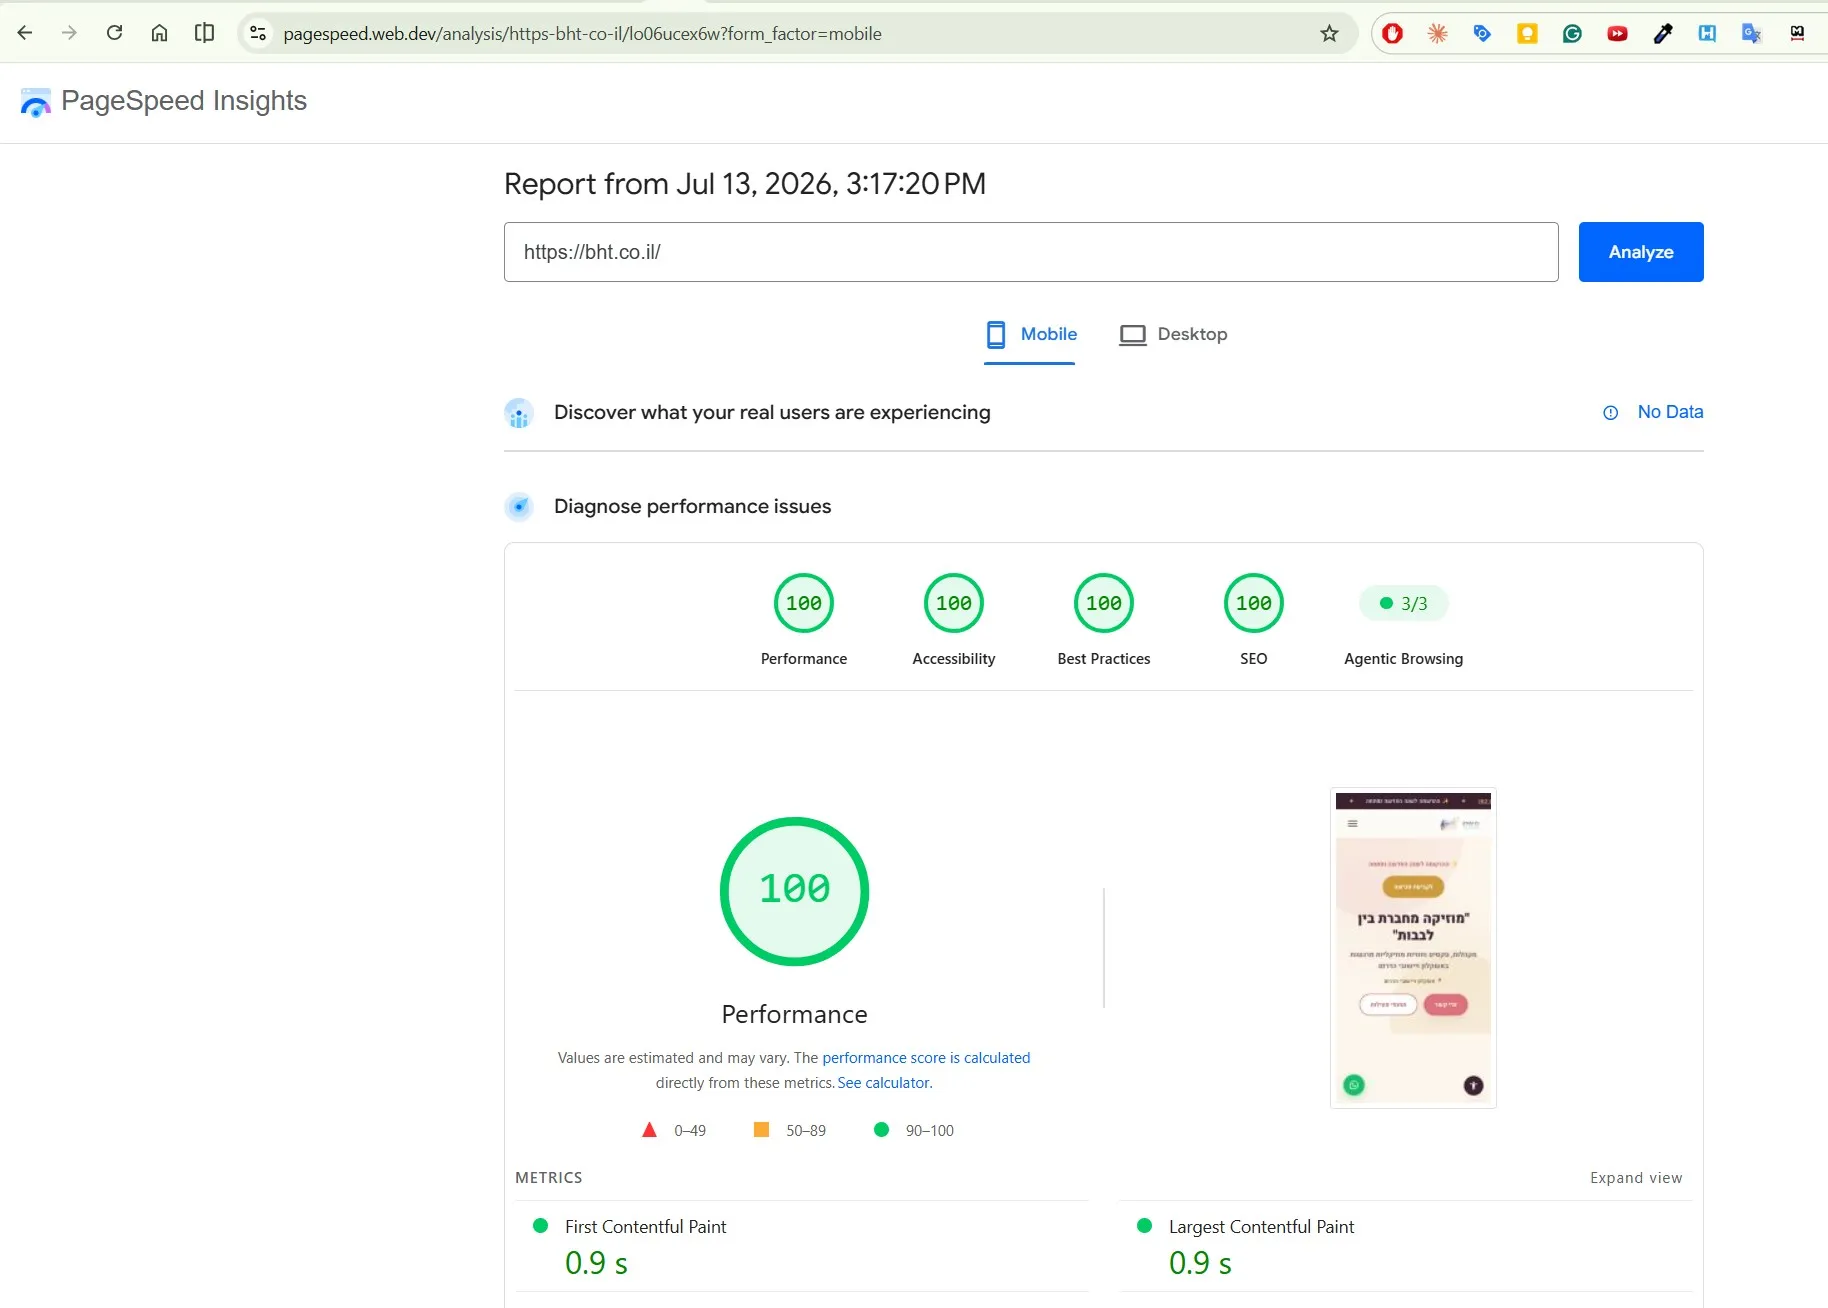Click Largest Contentful Paint metric label
The width and height of the screenshot is (1828, 1308).
(x=1261, y=1227)
